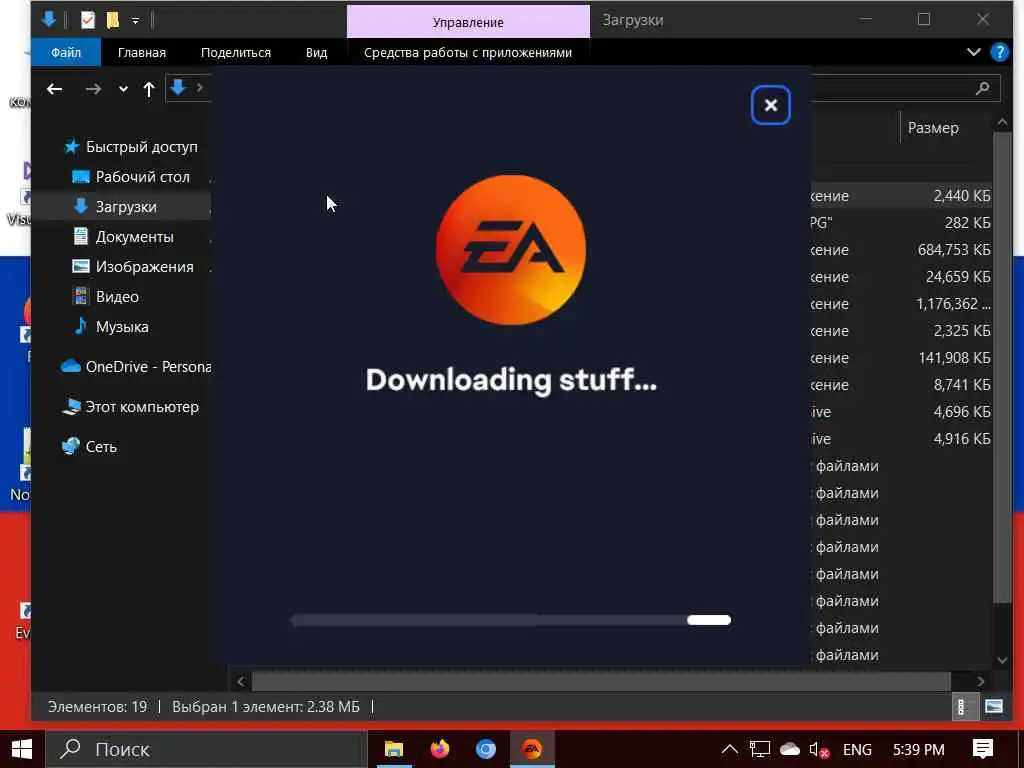Screen dimensions: 1024x768
Task: Open Explorer help question mark
Action: (x=999, y=52)
